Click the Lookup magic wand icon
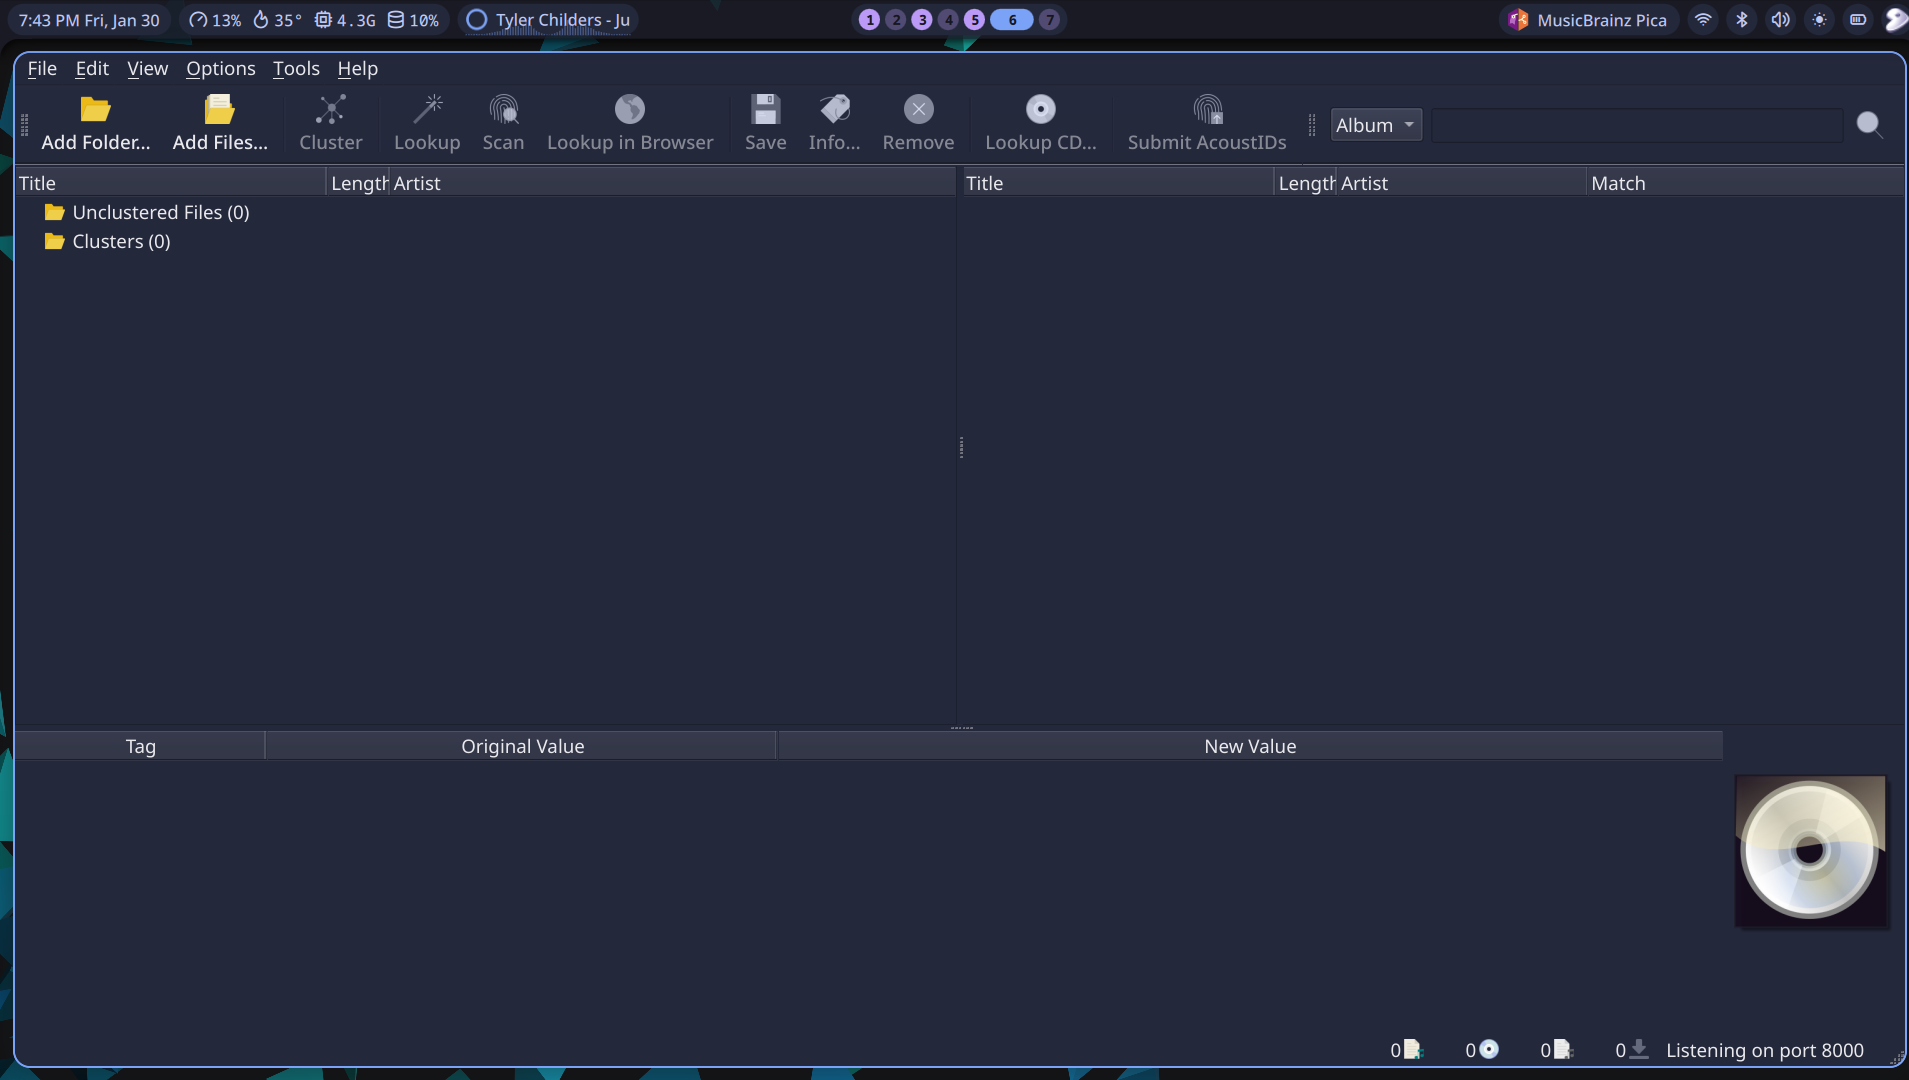Screen dimensions: 1909x1080 pyautogui.click(x=427, y=110)
